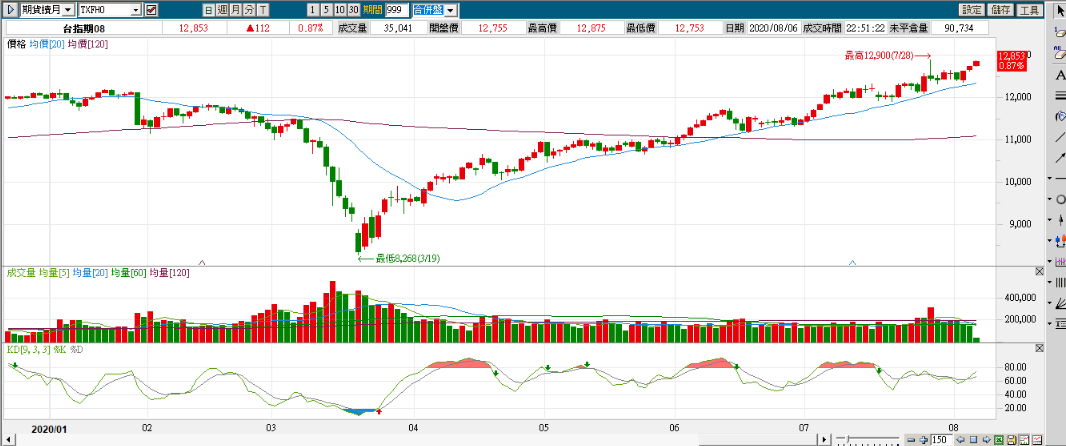Export chart with the Excel icon

tap(997, 439)
